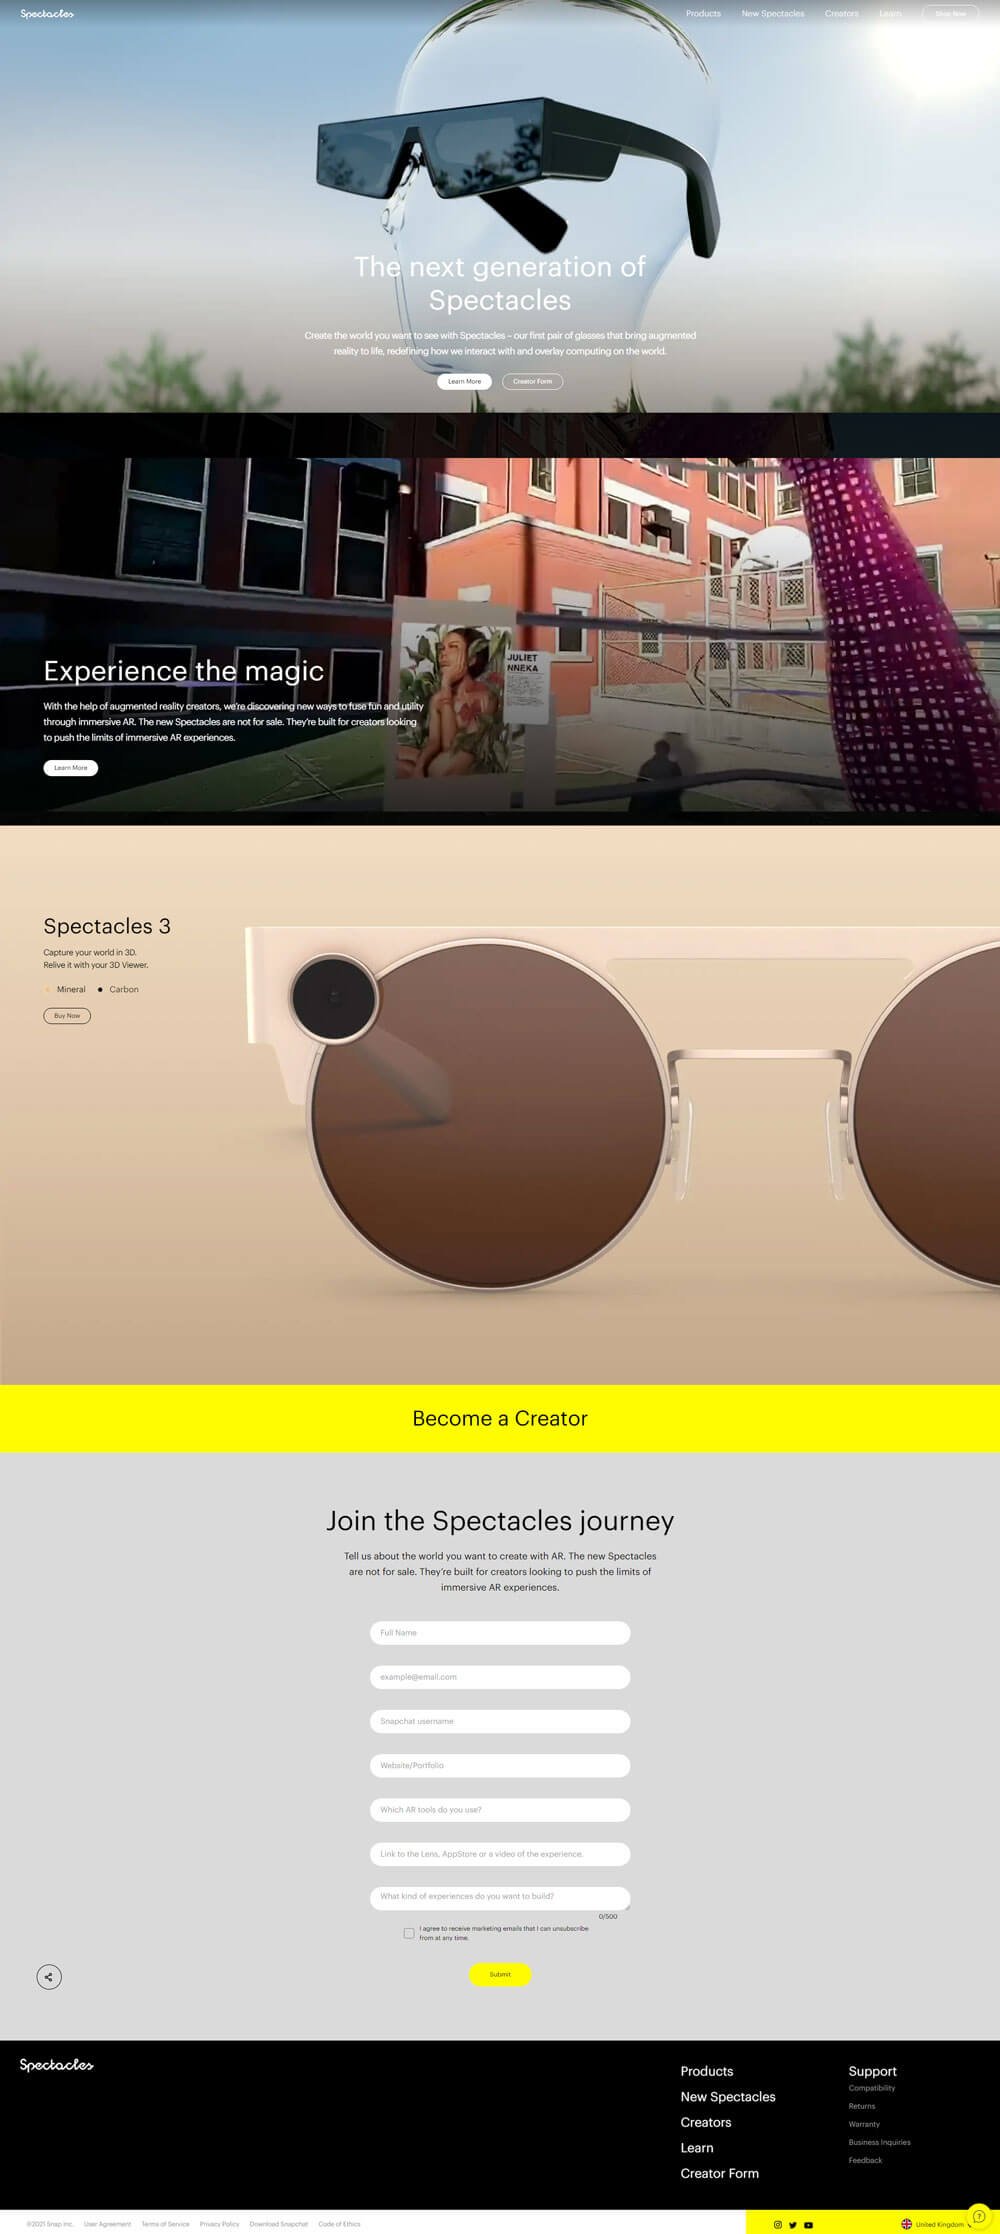Click the Spectacles logo in the footer

(x=57, y=2065)
